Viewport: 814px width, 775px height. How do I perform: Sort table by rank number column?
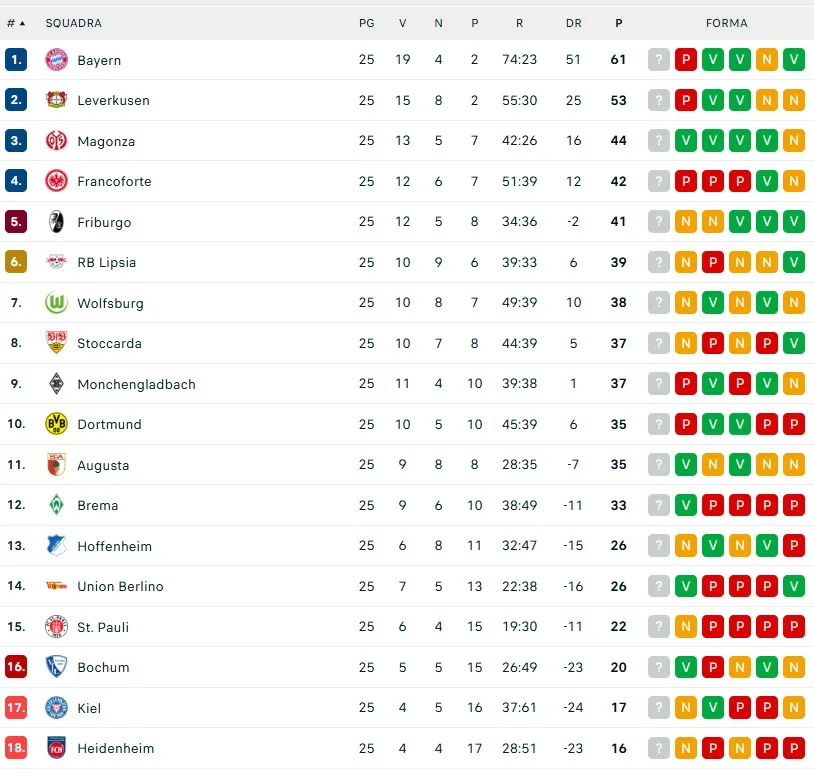pos(16,23)
